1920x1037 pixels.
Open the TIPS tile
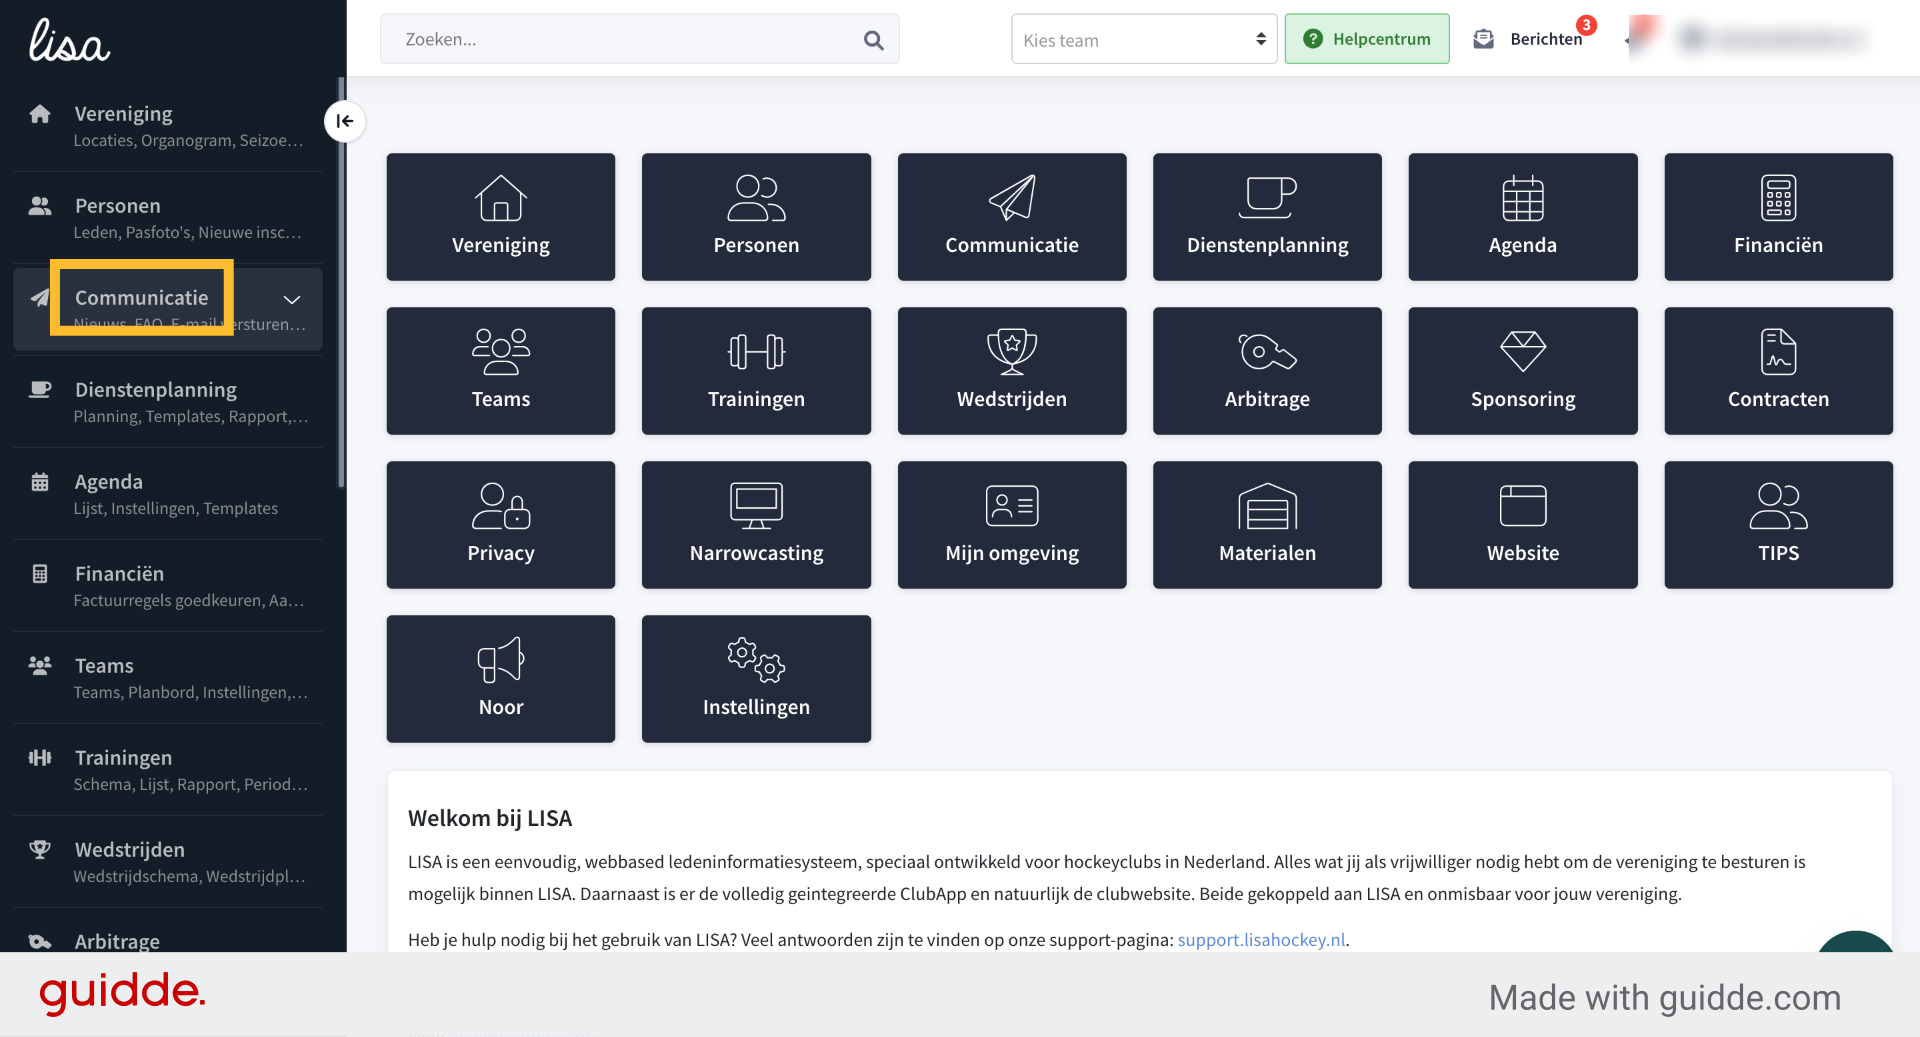(x=1778, y=525)
